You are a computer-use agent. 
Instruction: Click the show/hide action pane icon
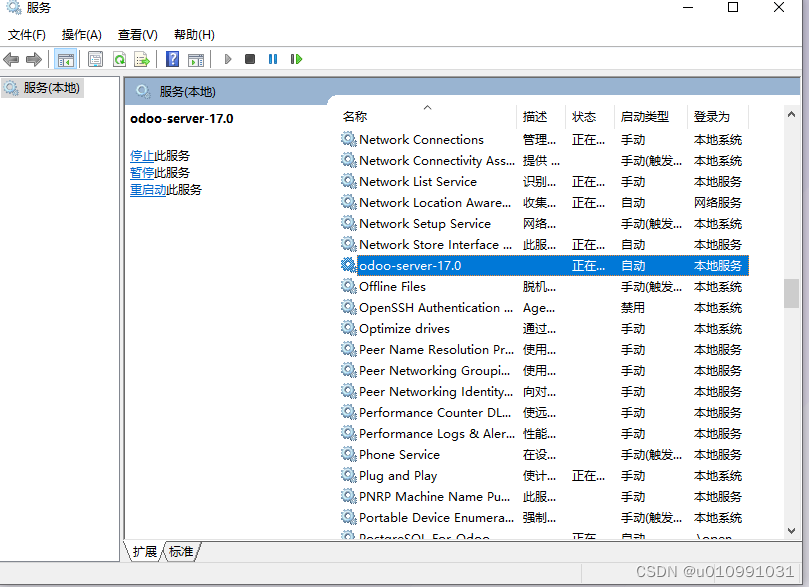click(196, 59)
